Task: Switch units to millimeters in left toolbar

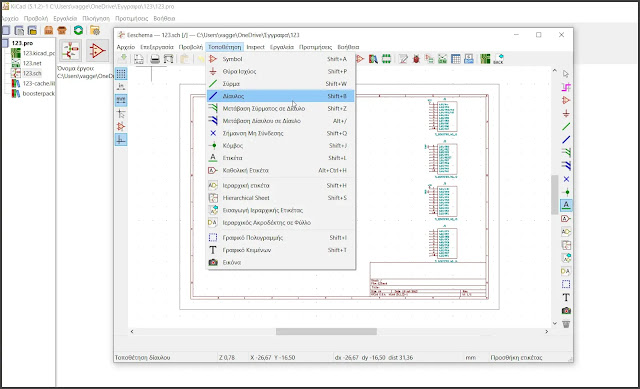Action: (121, 100)
